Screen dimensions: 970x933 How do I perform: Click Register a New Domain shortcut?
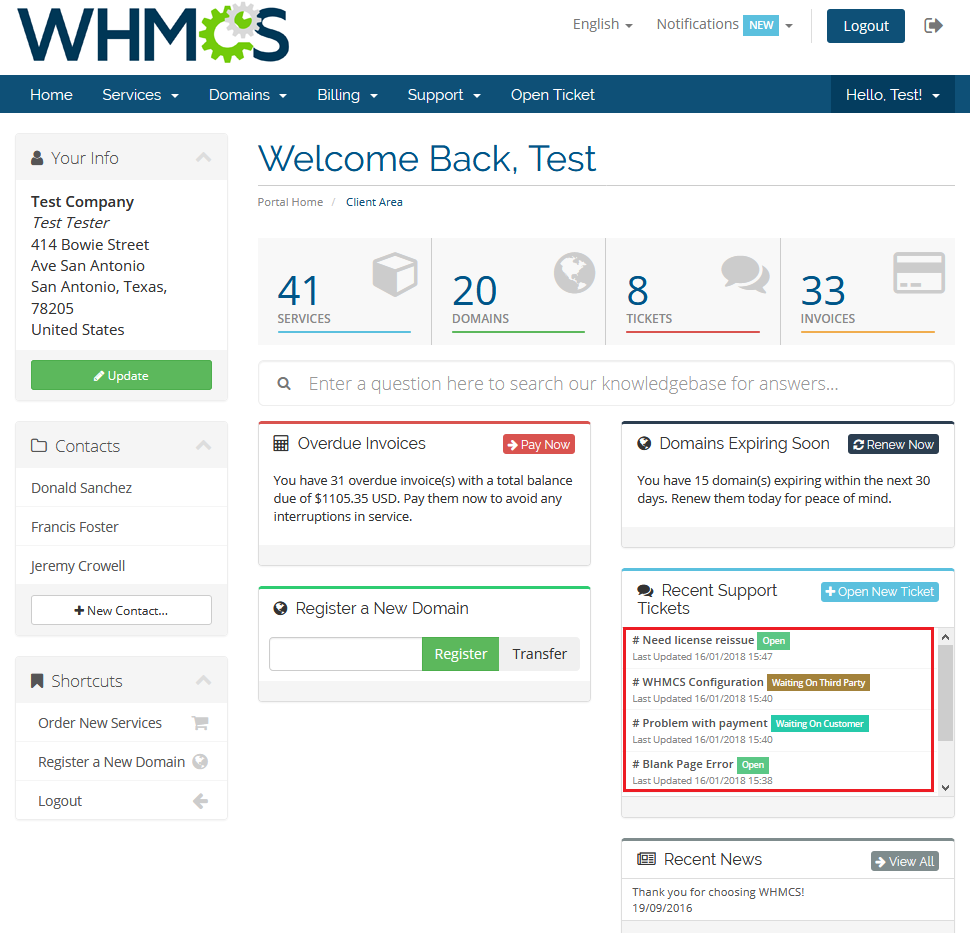coord(121,762)
